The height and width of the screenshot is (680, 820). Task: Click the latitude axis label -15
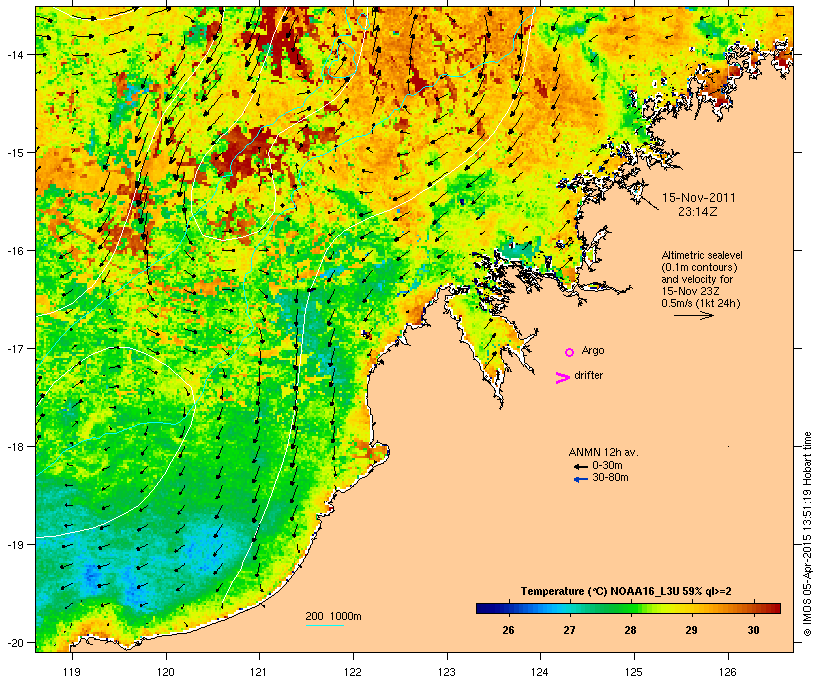15,153
